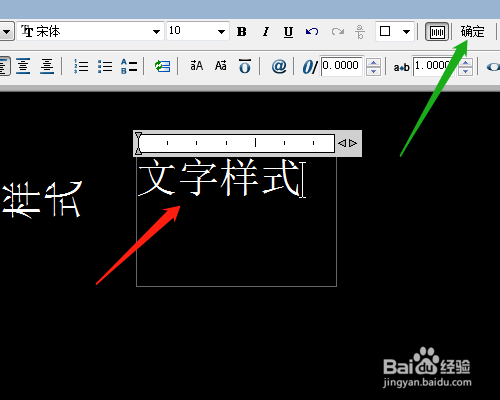The height and width of the screenshot is (400, 500).
Task: Decrease tracking with down spinner
Action: coord(465,71)
